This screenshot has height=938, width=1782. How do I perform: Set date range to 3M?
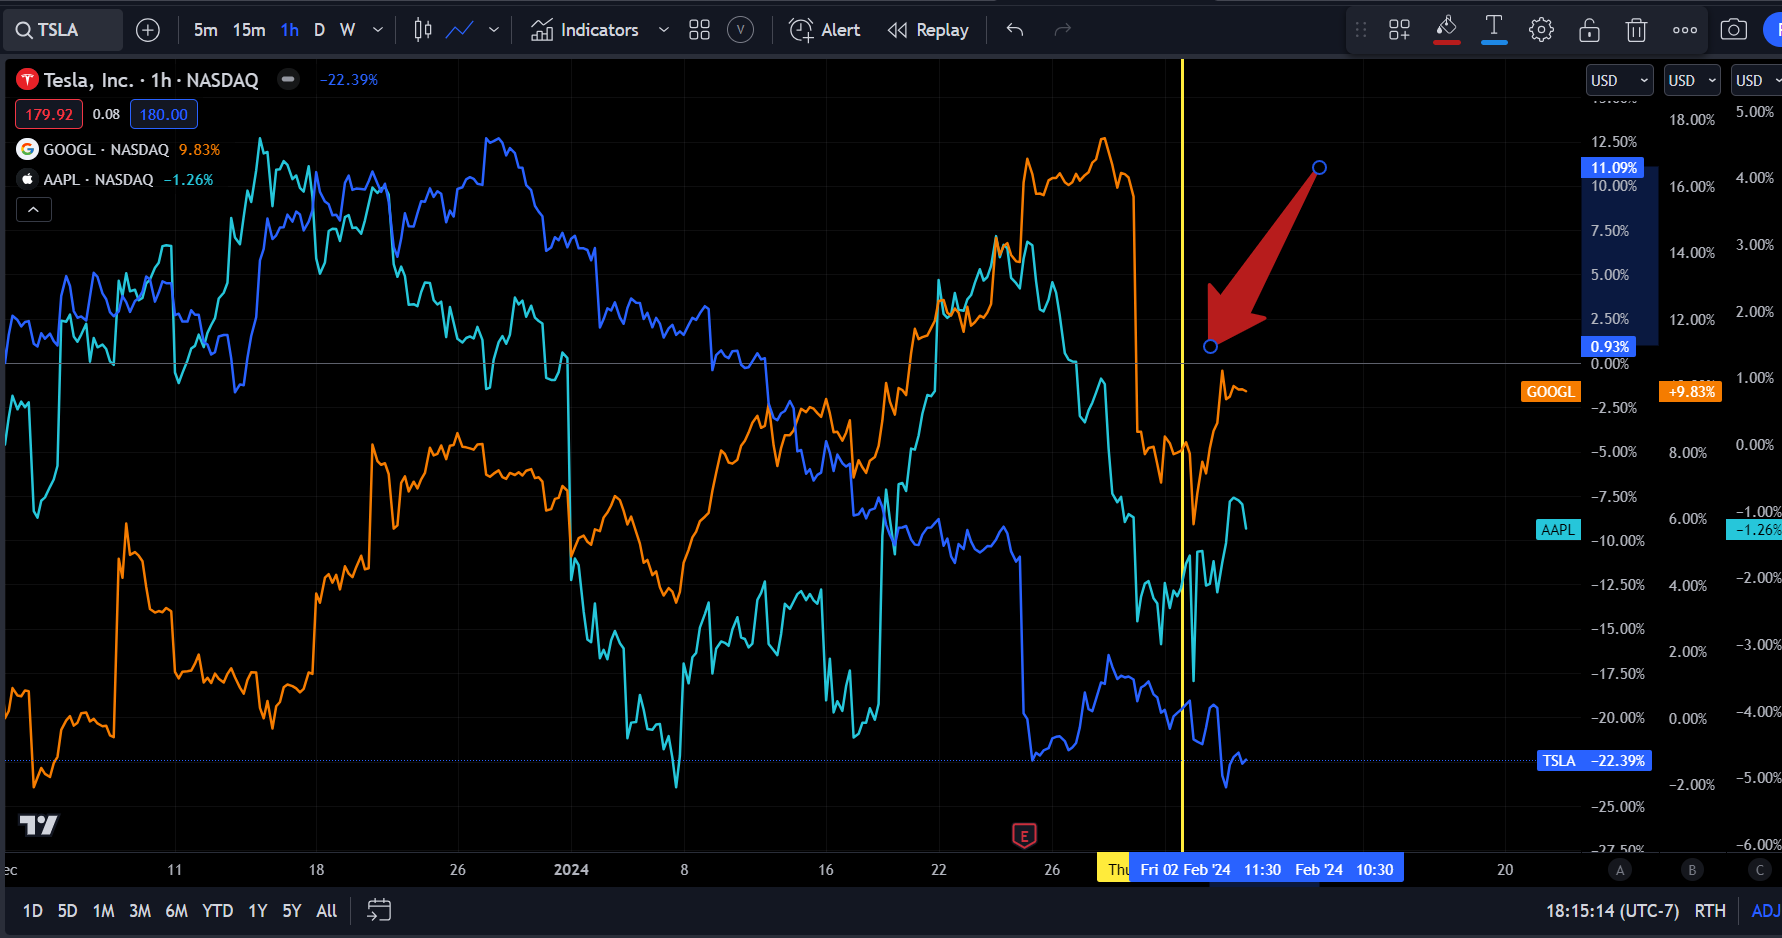(x=140, y=910)
